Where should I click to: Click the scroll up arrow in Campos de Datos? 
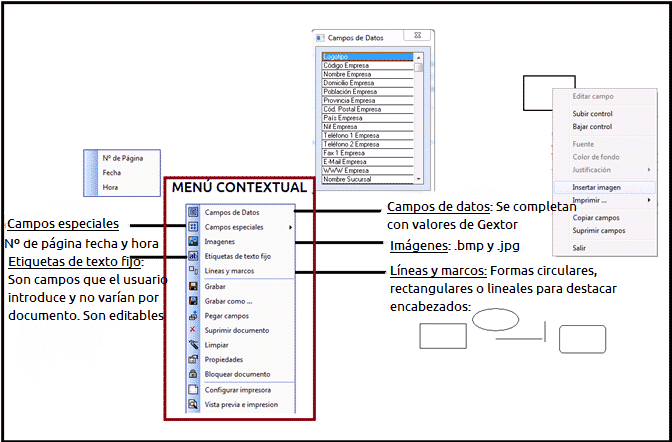(419, 57)
